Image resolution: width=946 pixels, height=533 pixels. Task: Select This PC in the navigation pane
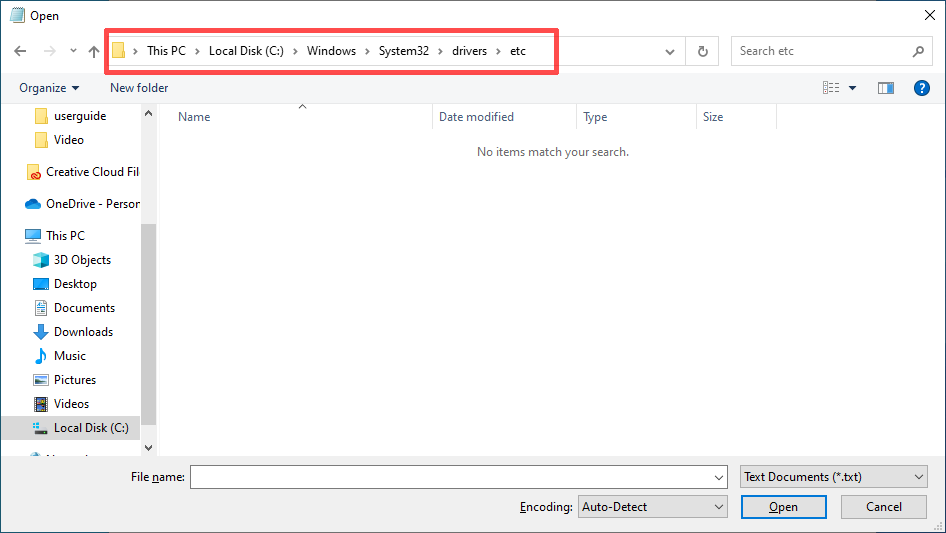point(55,236)
